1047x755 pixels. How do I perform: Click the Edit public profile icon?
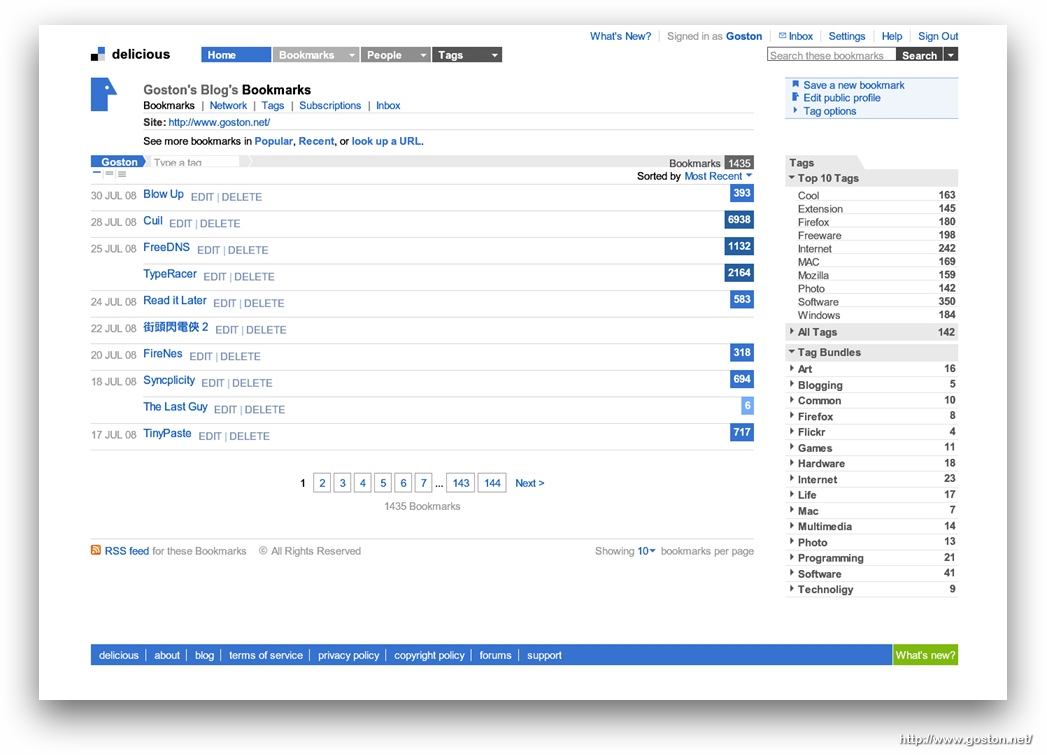point(795,97)
